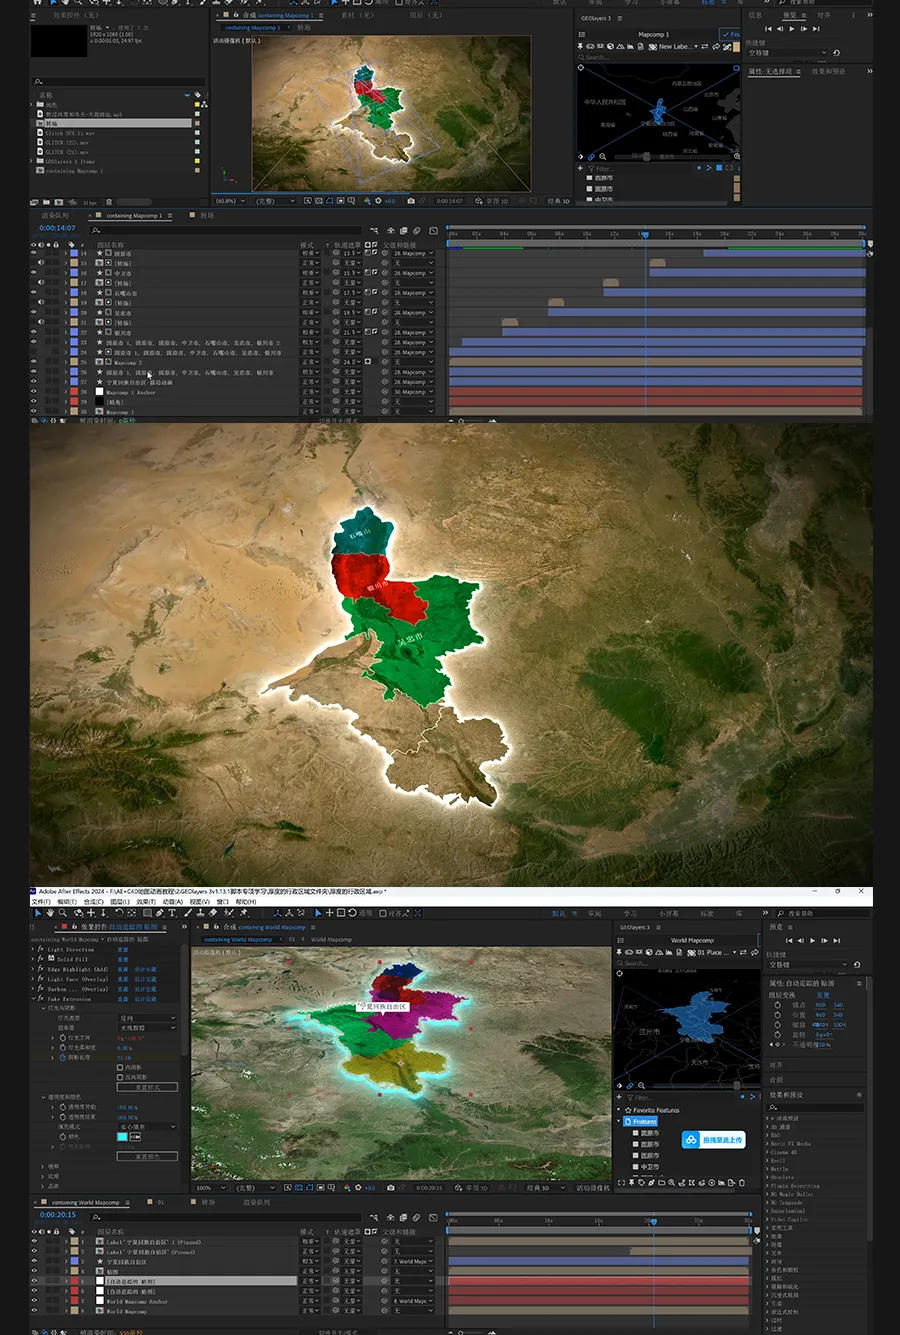This screenshot has height=1335, width=900.
Task: Expand the Boris FX Mocha effects category
Action: [x=767, y=1144]
